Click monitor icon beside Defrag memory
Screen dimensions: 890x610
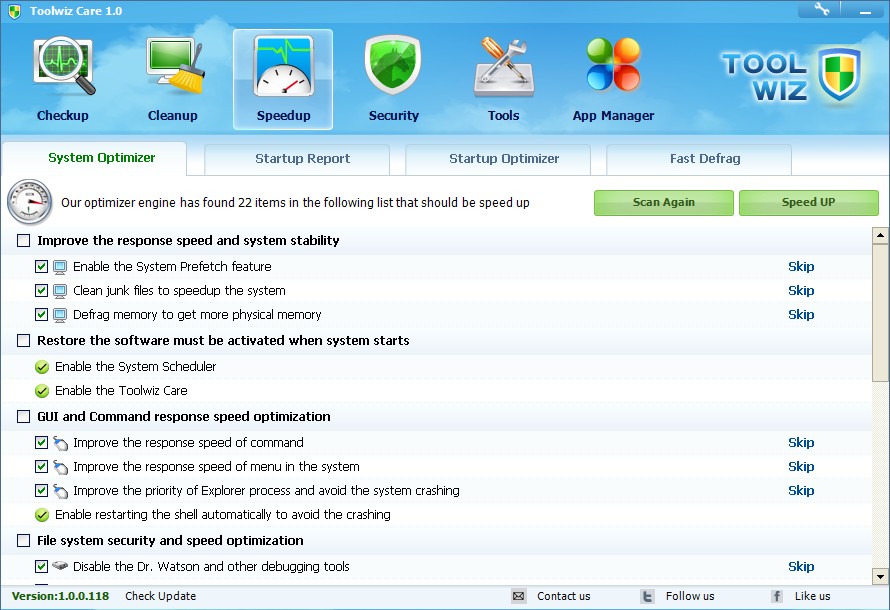click(x=60, y=315)
